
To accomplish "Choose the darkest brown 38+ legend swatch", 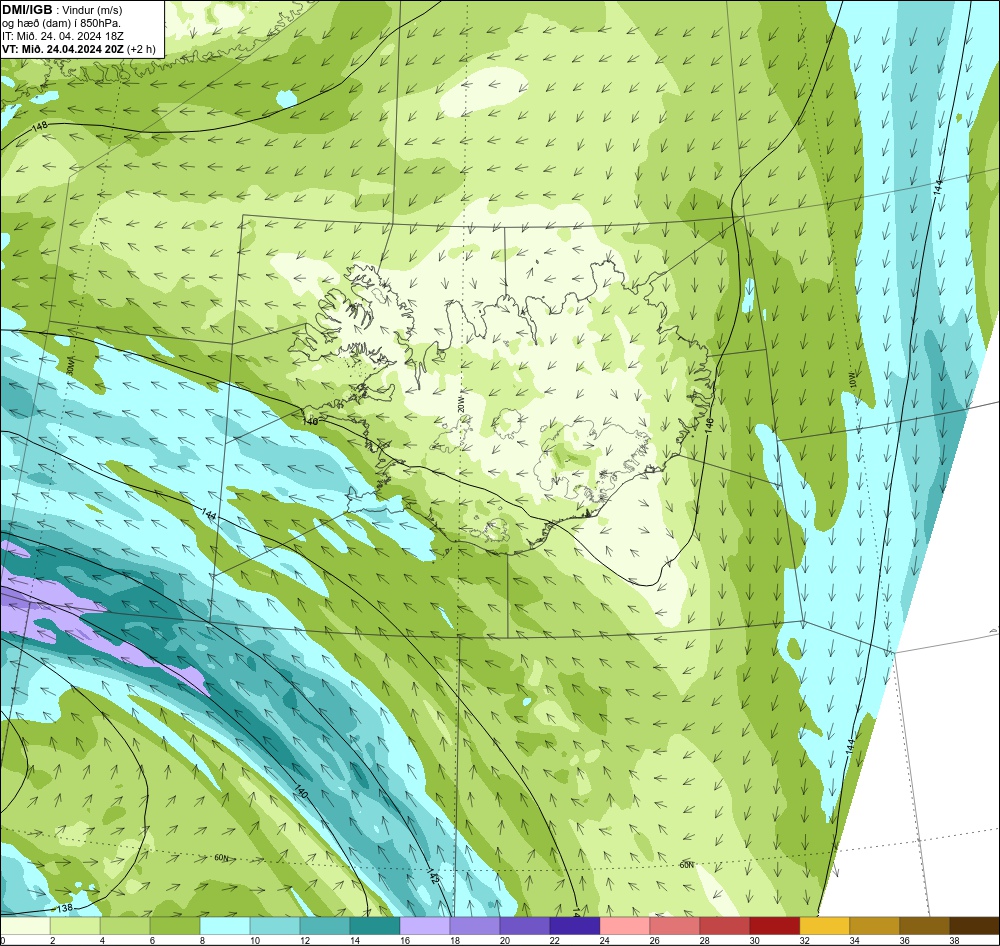I will pos(974,926).
